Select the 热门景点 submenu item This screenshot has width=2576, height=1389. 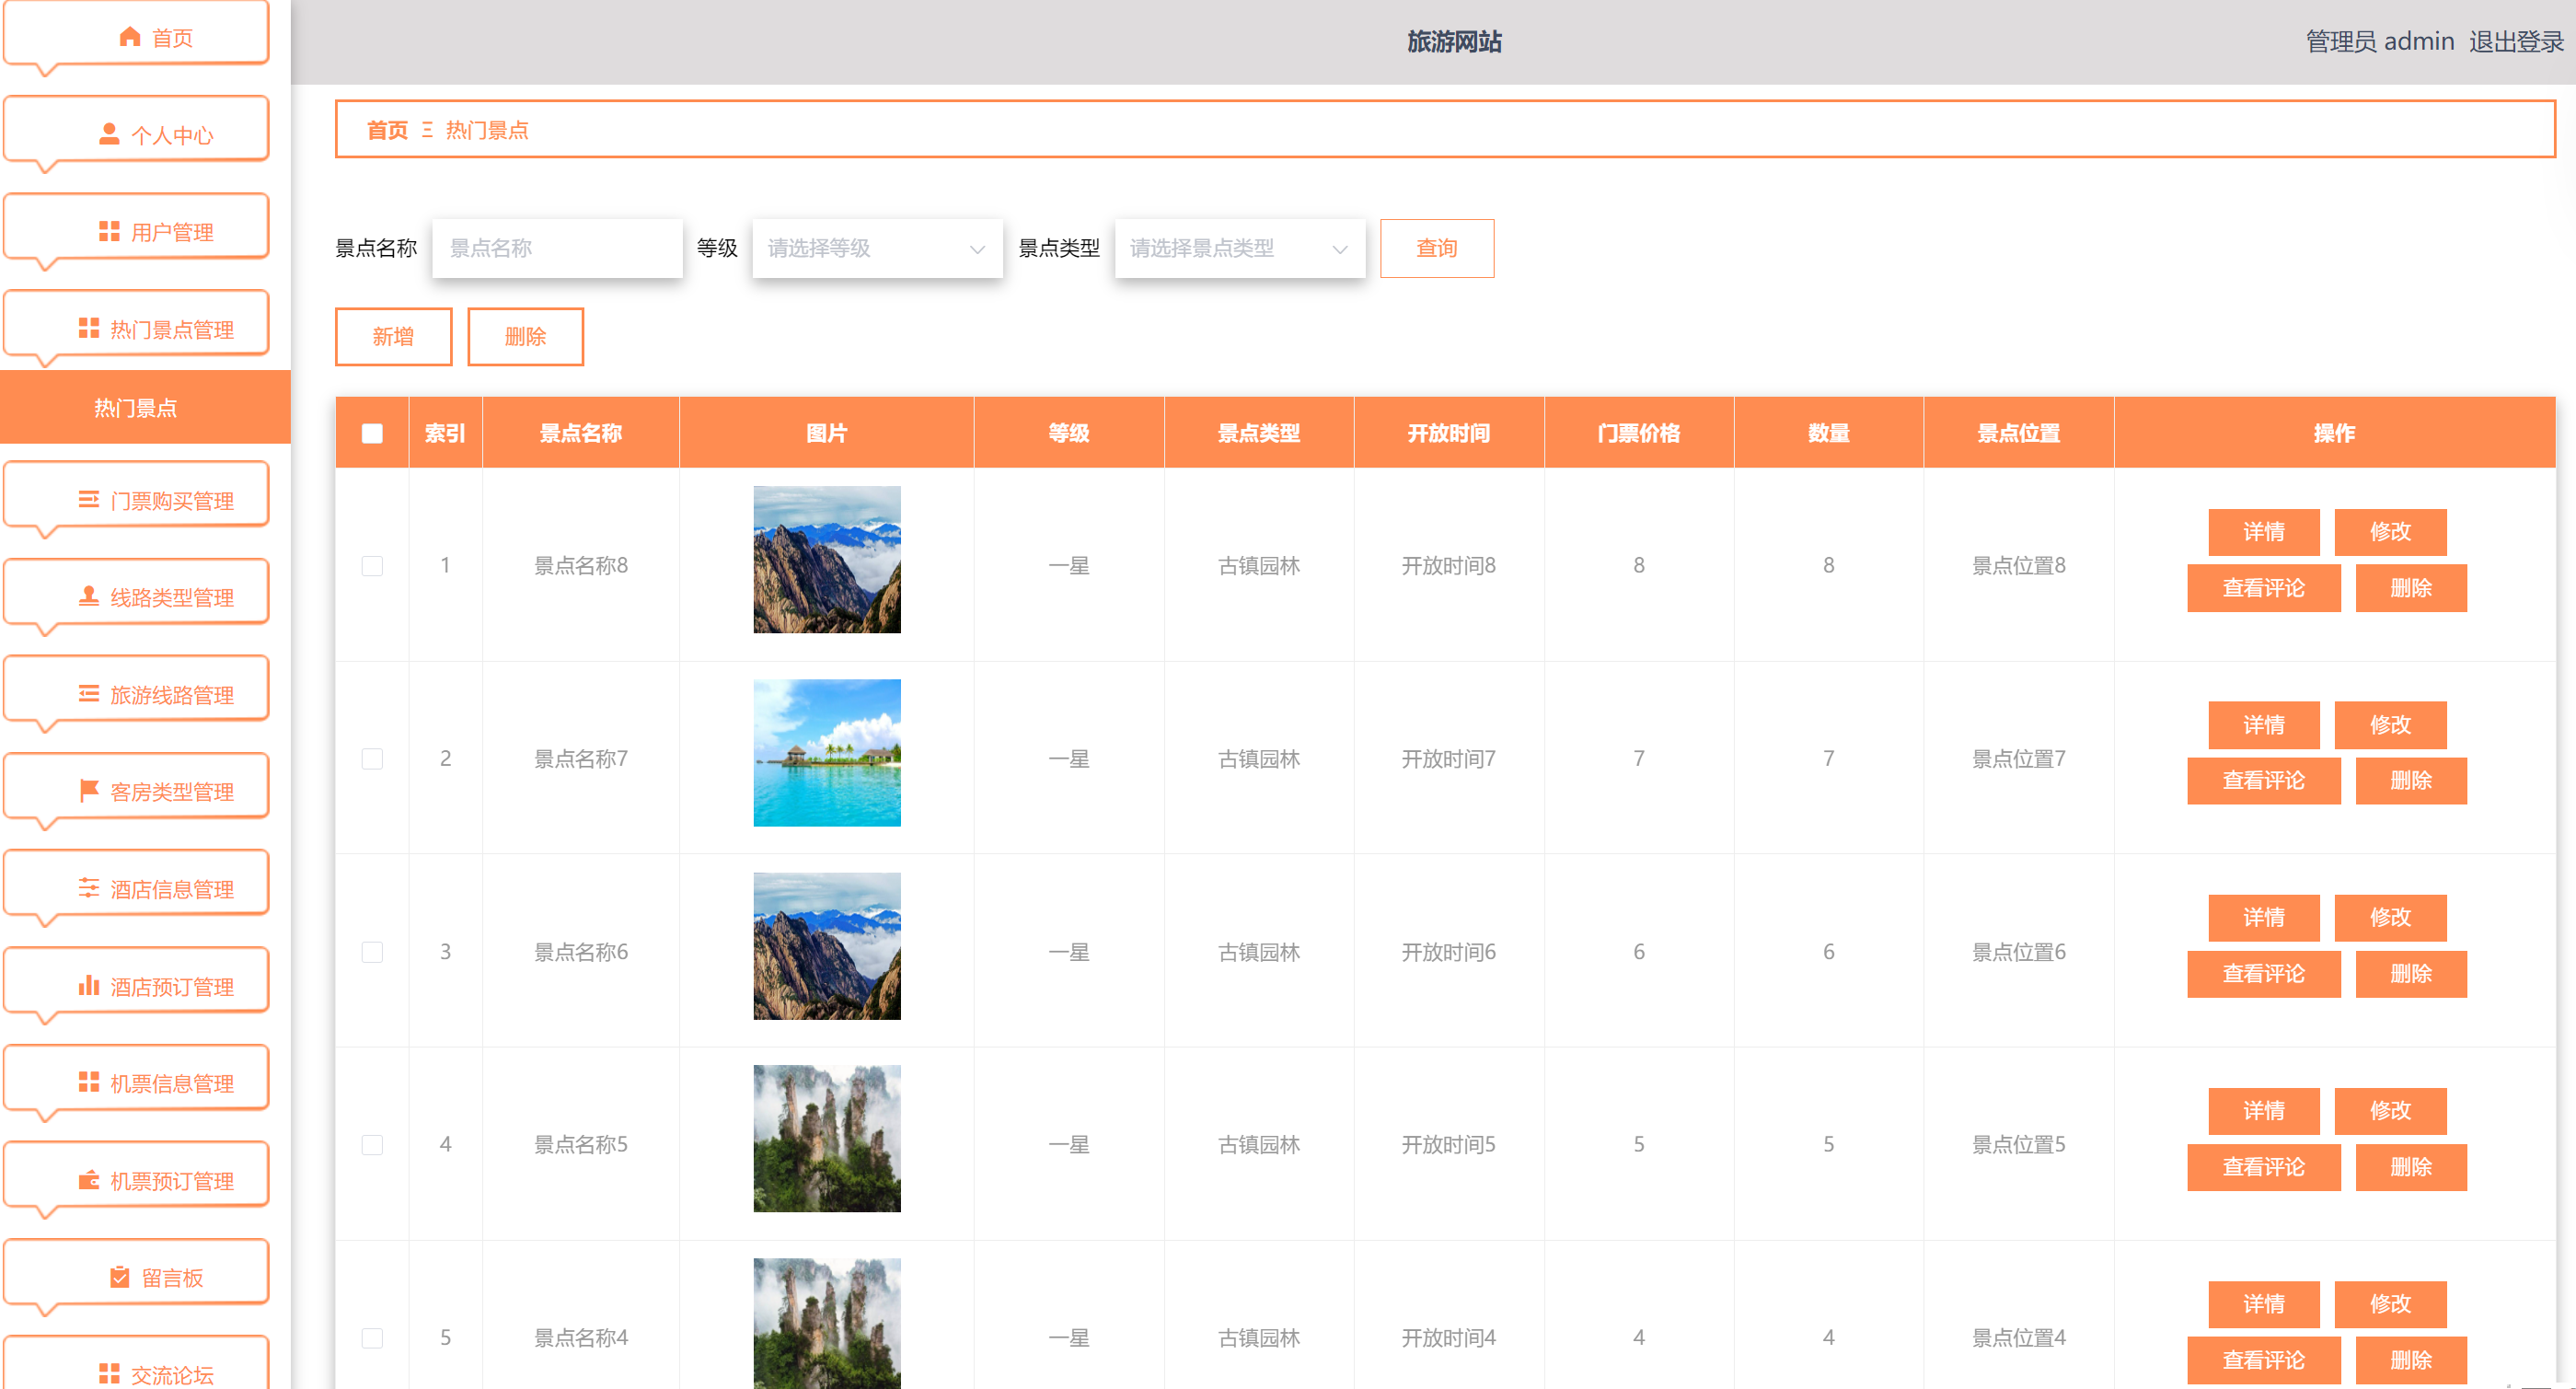145,407
